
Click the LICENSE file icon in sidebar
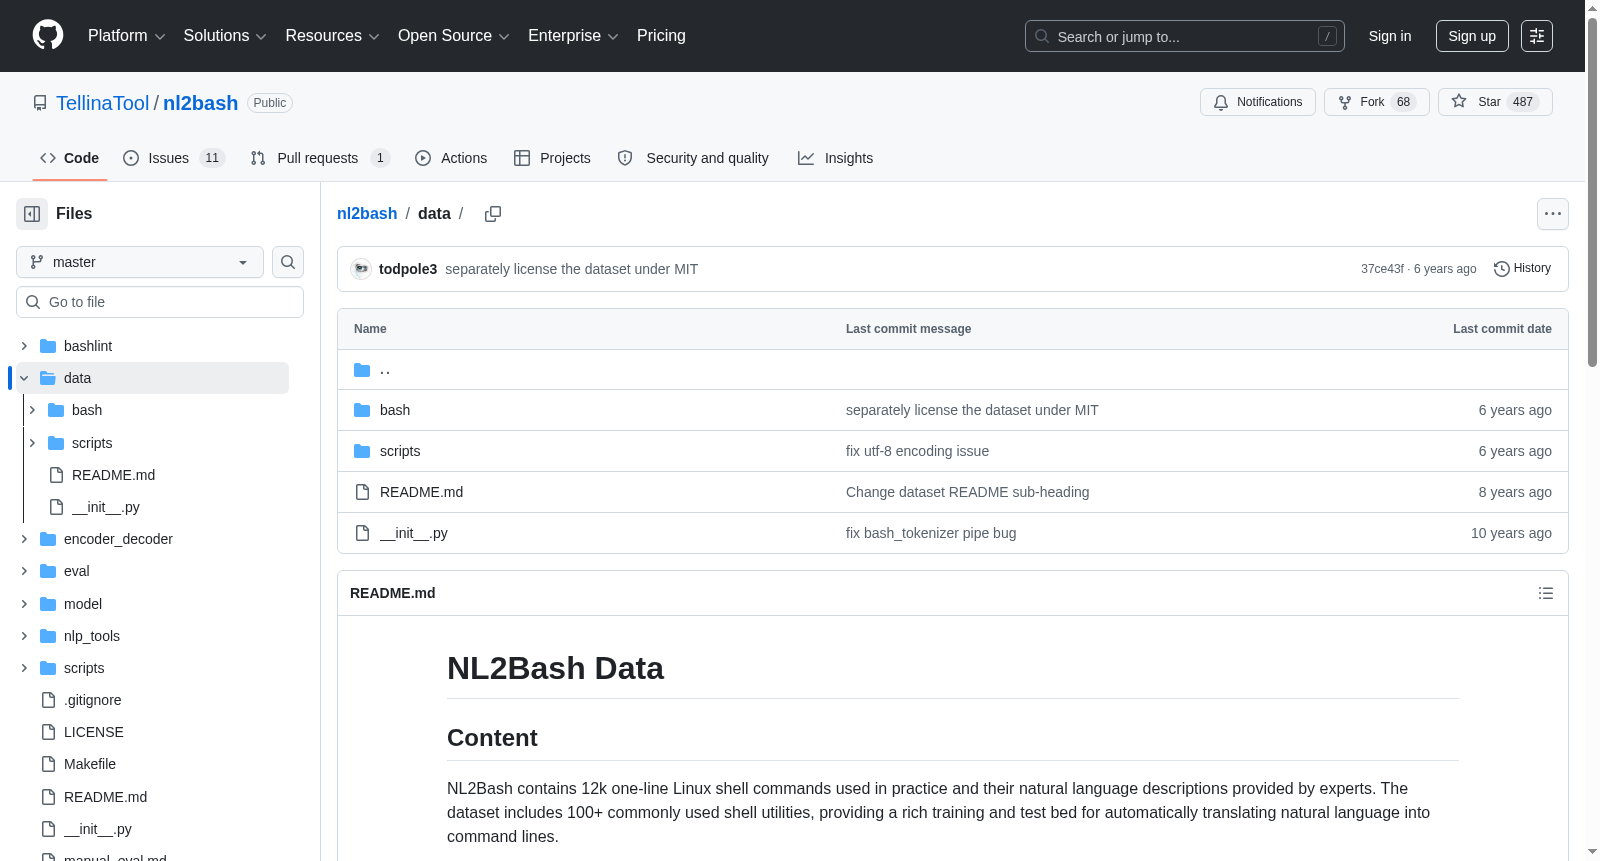click(x=48, y=732)
